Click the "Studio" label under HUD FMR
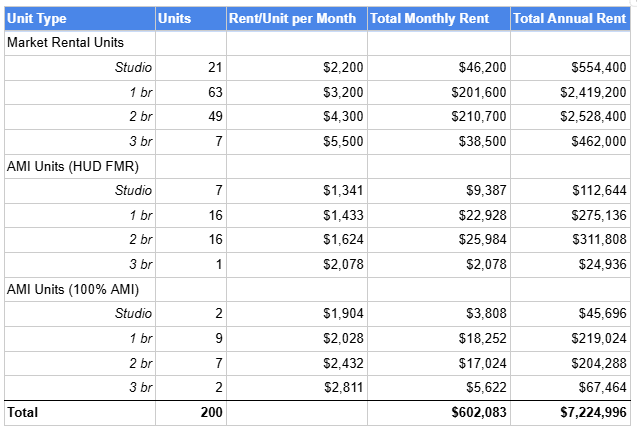This screenshot has width=637, height=430. pos(133,191)
